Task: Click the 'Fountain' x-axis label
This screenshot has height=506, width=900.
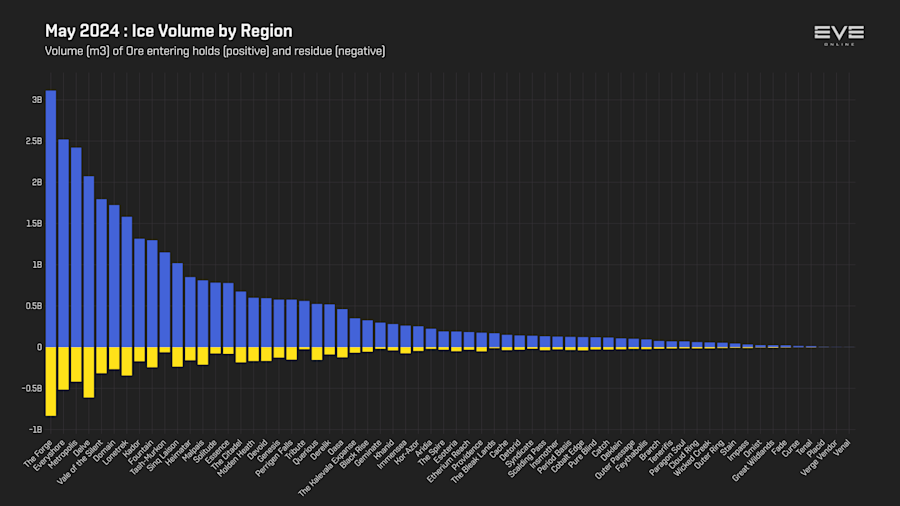Action: point(141,452)
